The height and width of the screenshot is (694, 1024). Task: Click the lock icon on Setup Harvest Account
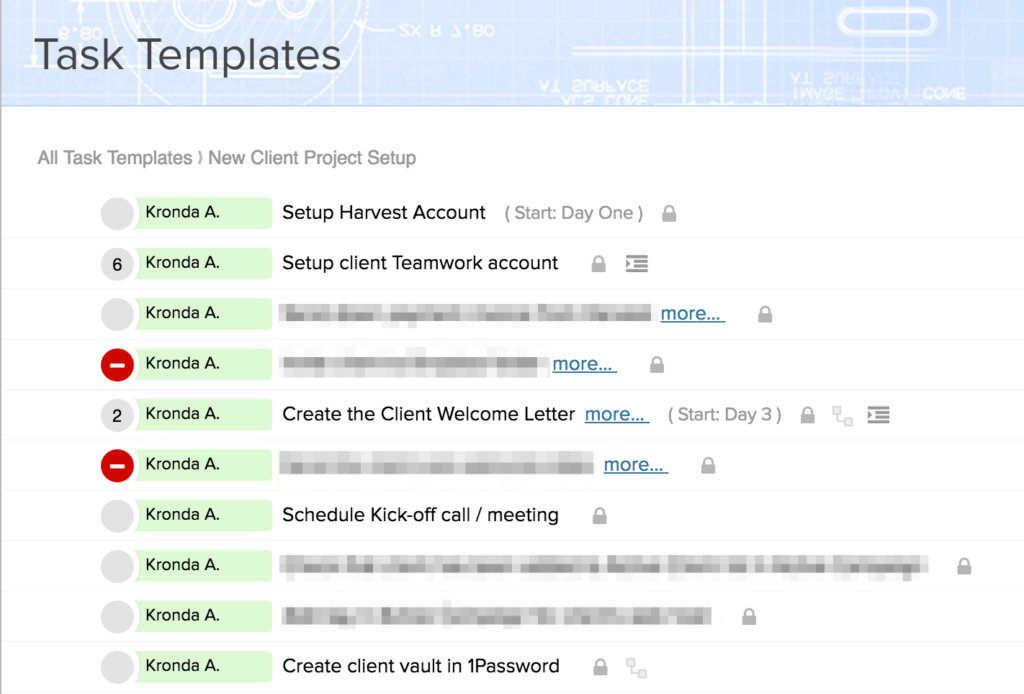tap(668, 213)
